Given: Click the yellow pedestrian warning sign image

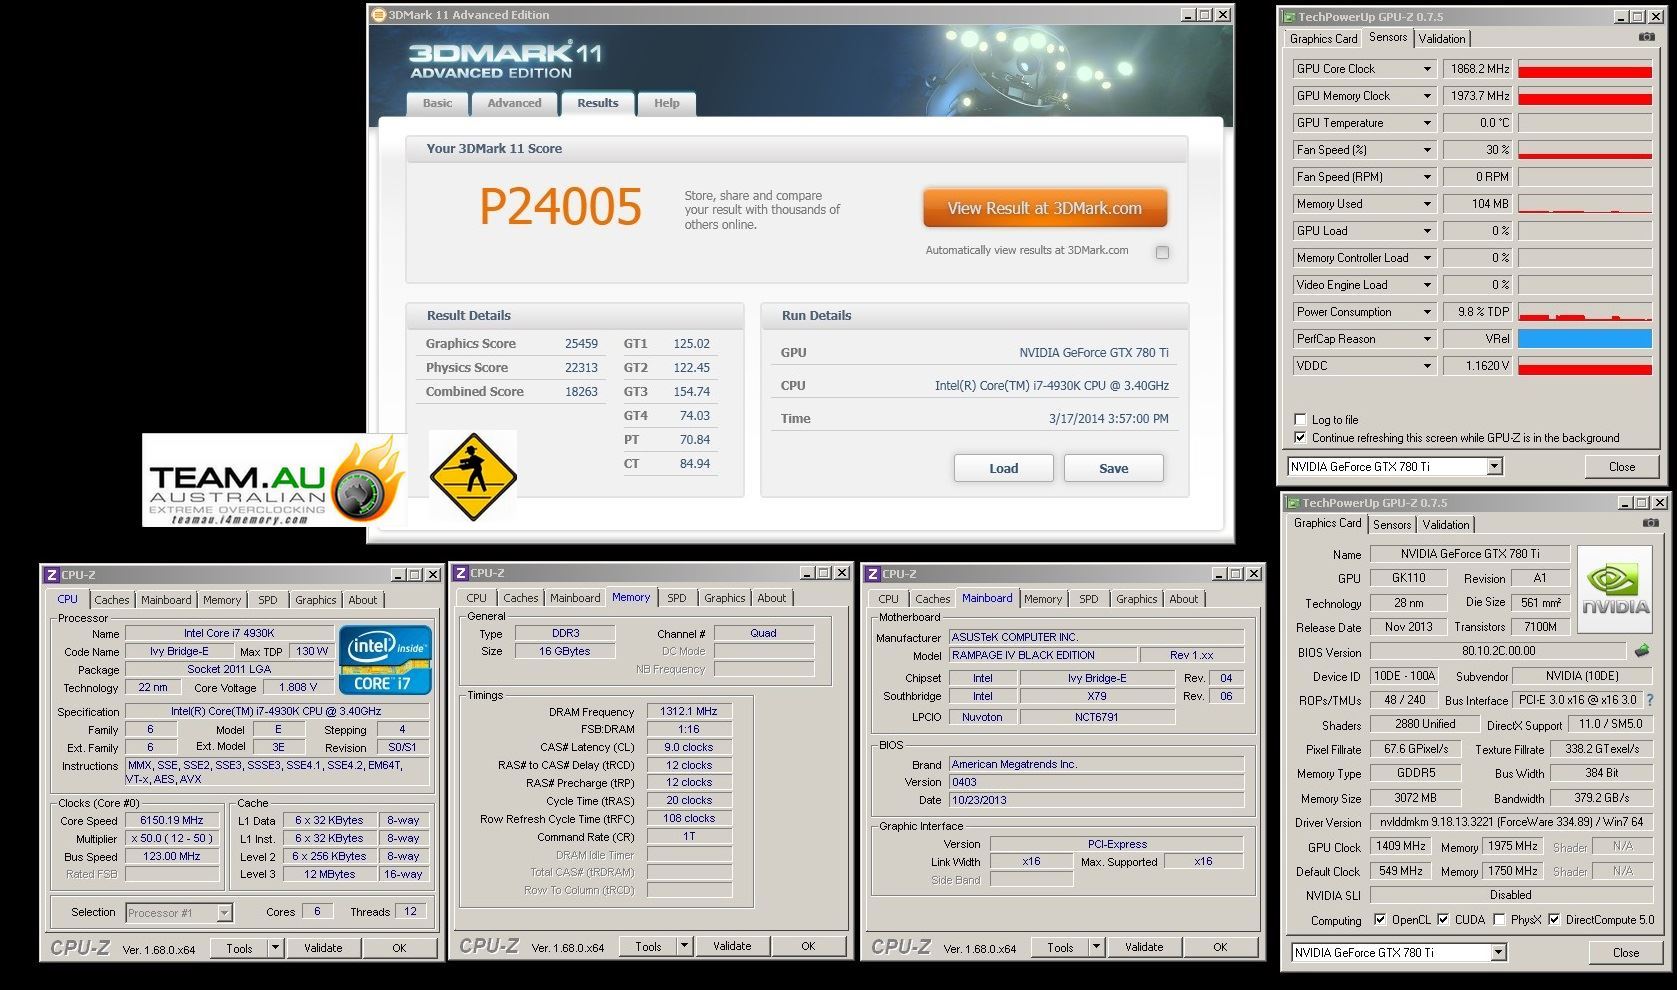Looking at the screenshot, I should pyautogui.click(x=473, y=476).
